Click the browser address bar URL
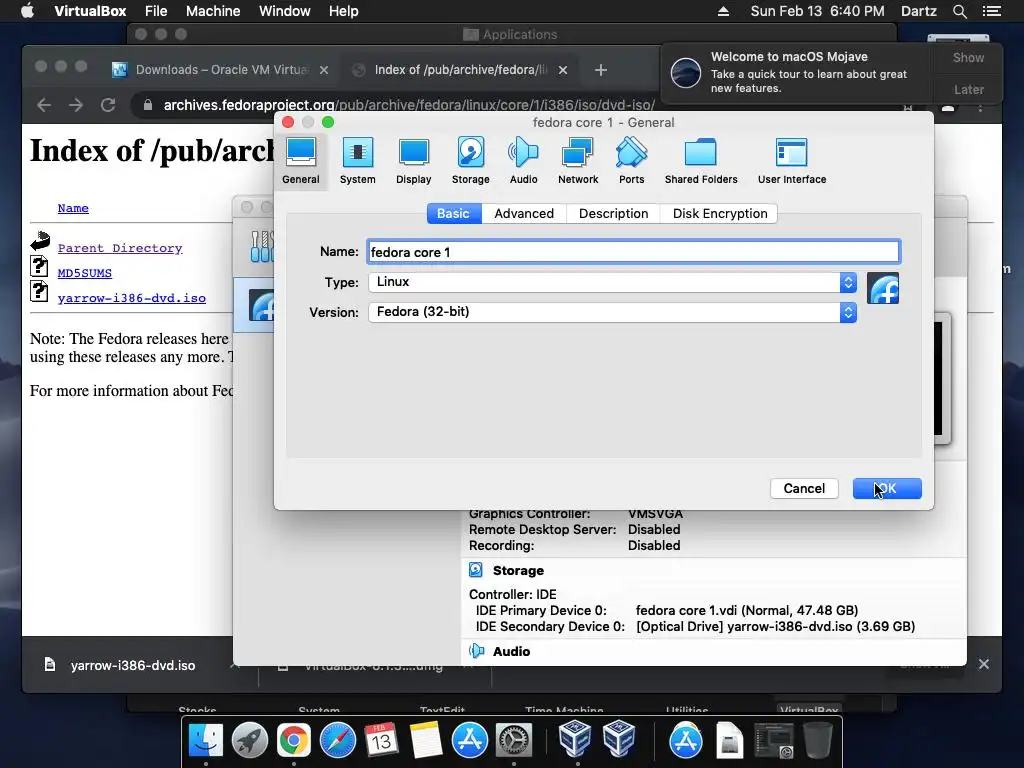1024x768 pixels. pos(409,105)
